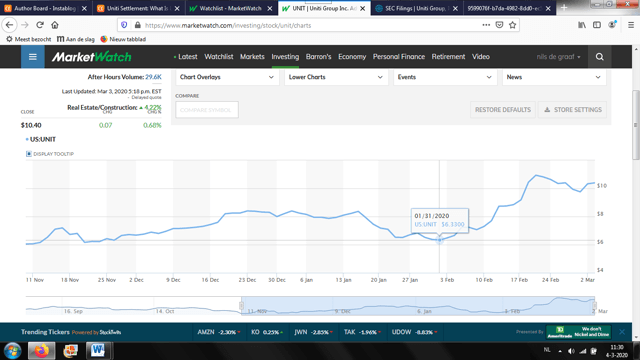Open Real Estate/Construction sector link
Image resolution: width=640 pixels, height=360 pixels.
coord(102,107)
